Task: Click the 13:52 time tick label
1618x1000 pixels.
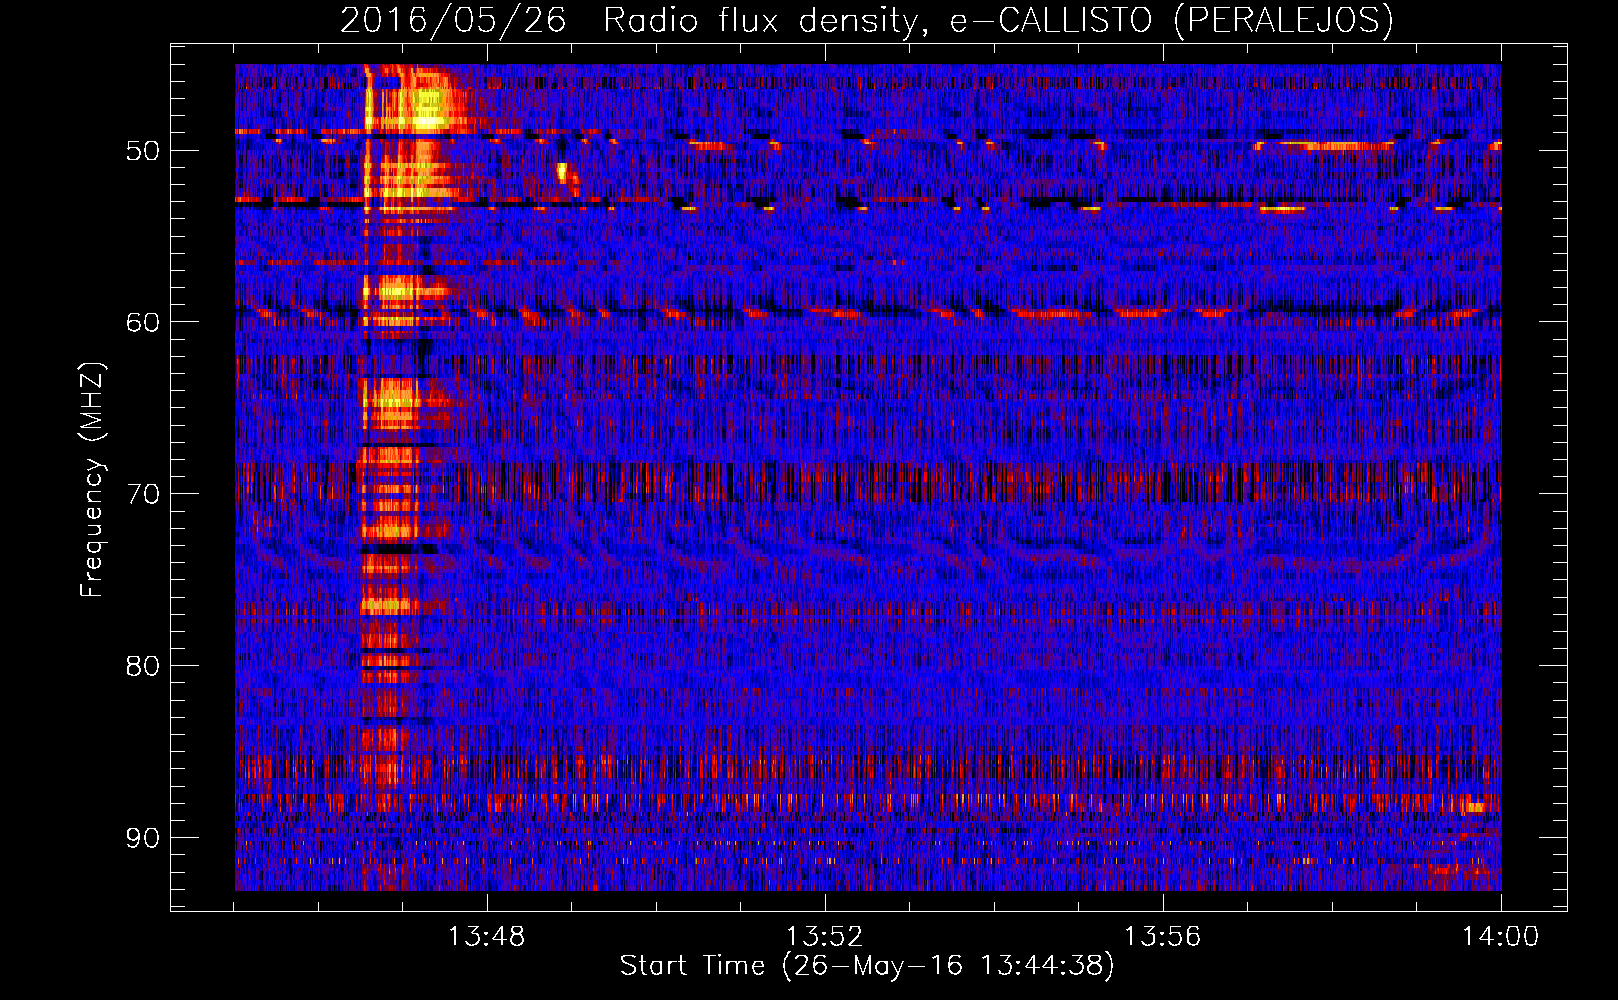Action: point(824,937)
